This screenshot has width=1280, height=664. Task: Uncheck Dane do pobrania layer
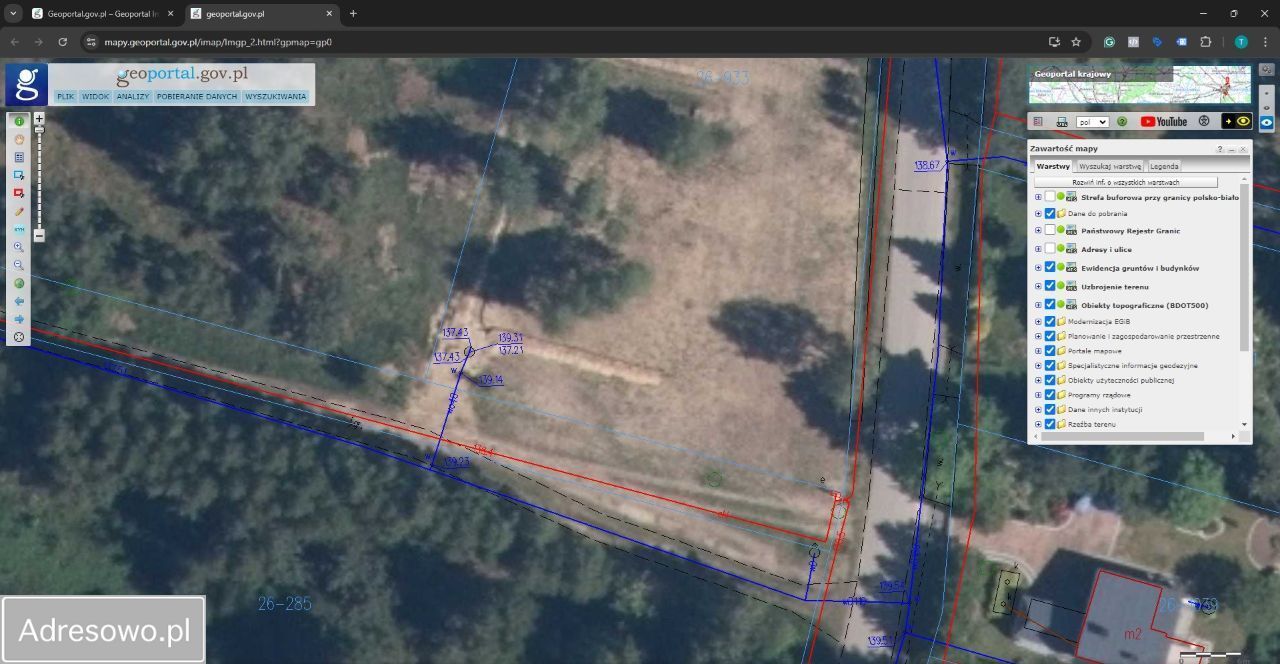coord(1050,213)
